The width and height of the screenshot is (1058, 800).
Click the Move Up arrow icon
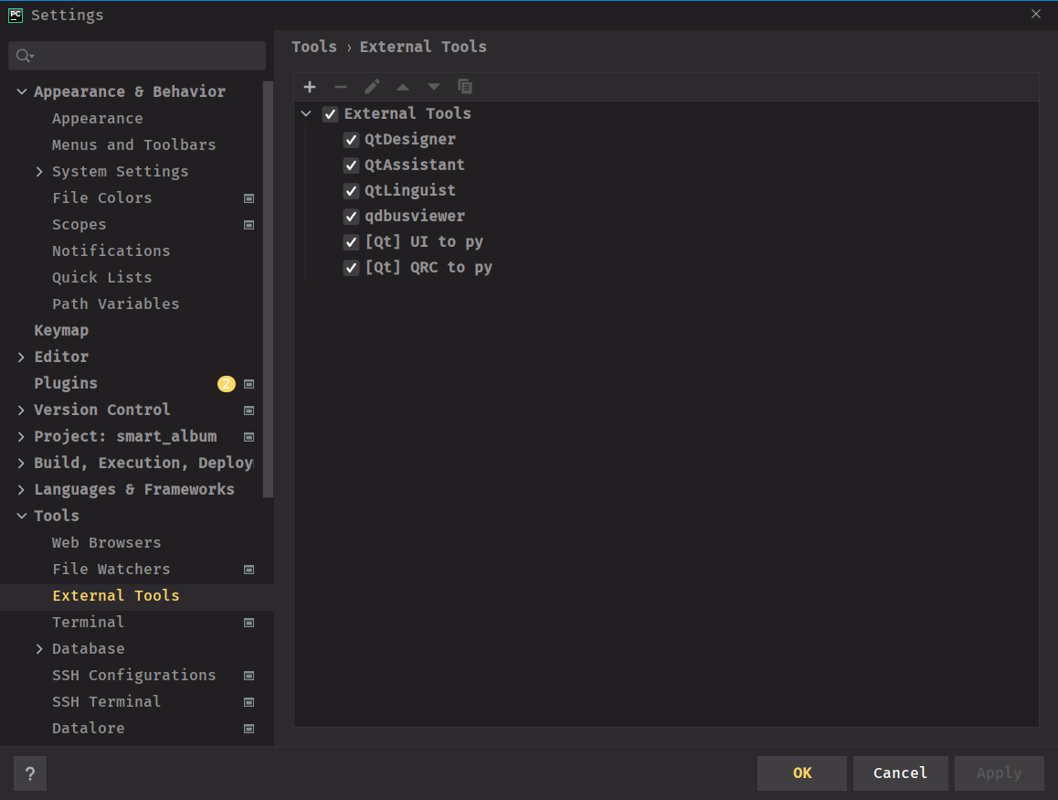[403, 87]
